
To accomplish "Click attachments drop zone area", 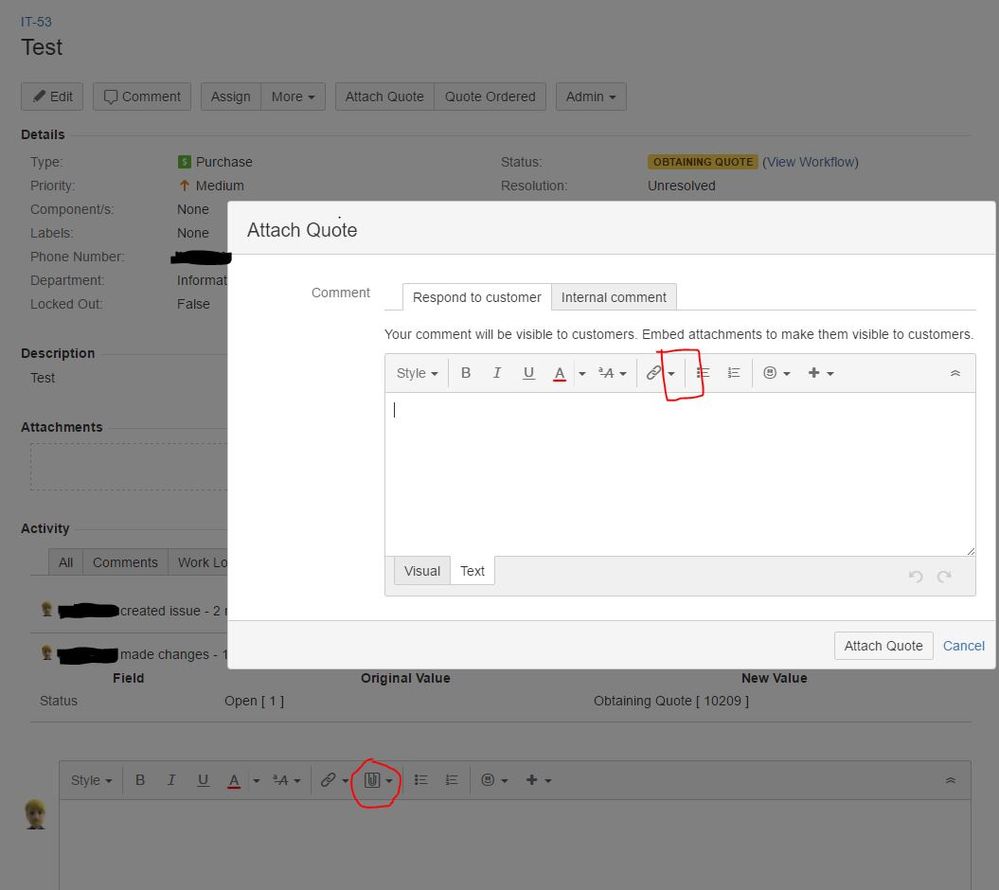I will point(129,467).
